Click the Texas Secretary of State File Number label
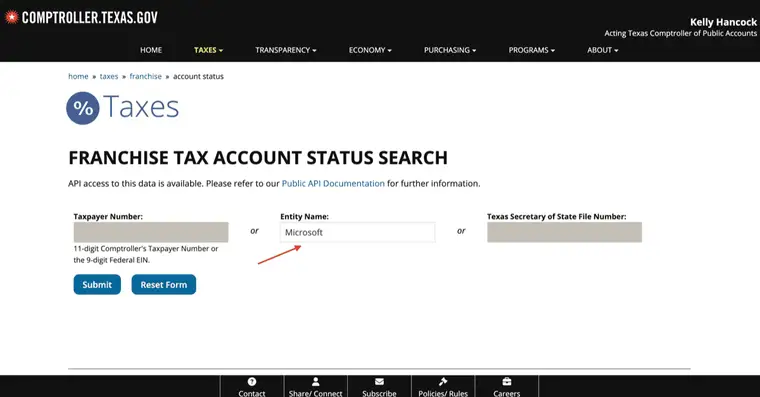Viewport: 760px width, 397px height. (x=556, y=217)
